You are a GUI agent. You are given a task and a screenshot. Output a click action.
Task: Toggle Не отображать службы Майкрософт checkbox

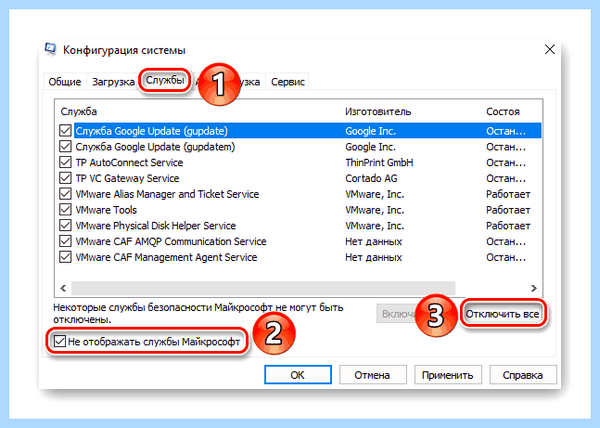pyautogui.click(x=60, y=341)
